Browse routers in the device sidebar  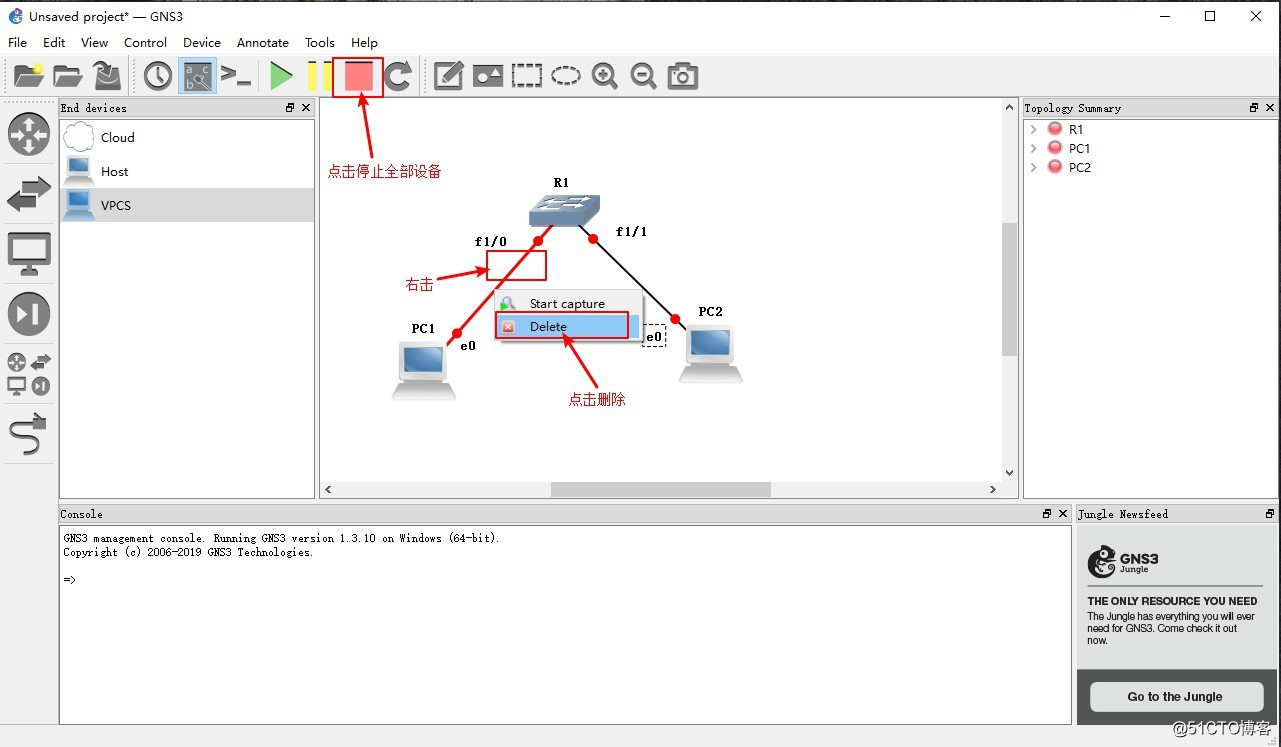[x=29, y=135]
